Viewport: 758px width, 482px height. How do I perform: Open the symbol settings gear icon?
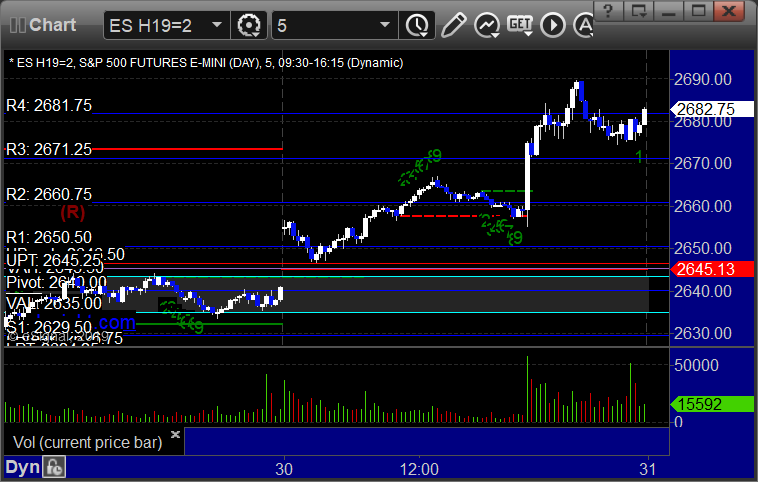249,25
